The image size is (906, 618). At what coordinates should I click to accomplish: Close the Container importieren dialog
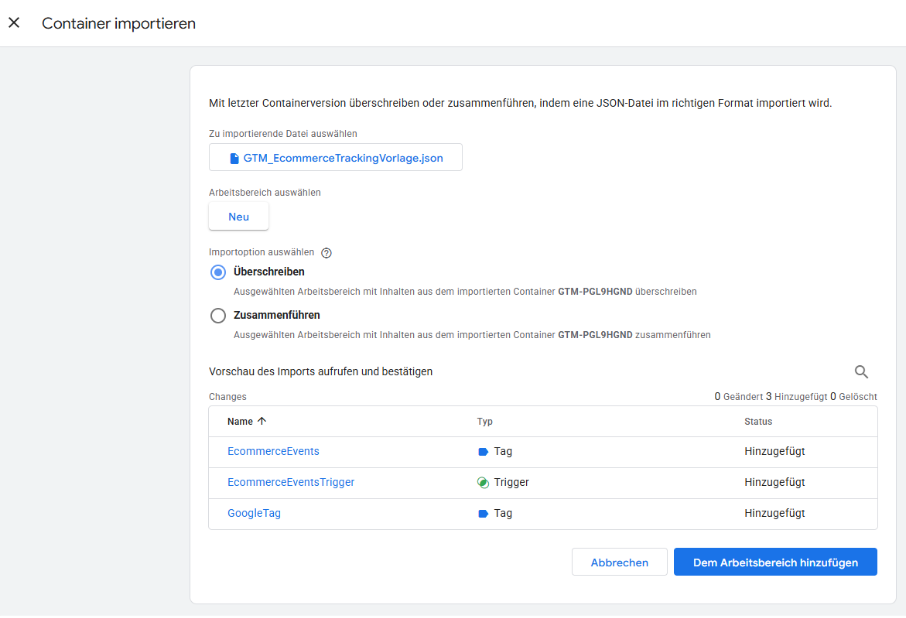[14, 23]
